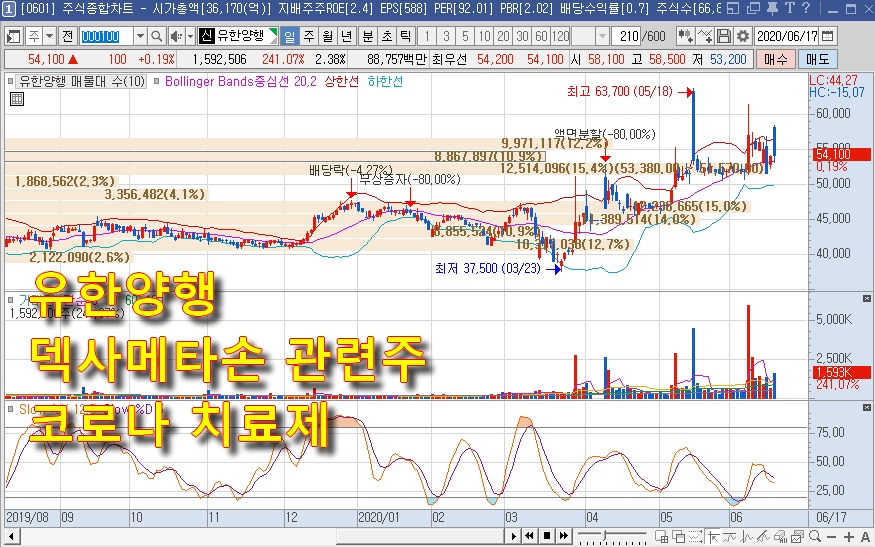Click the add indicator chart icon
The image size is (875, 547).
685,36
